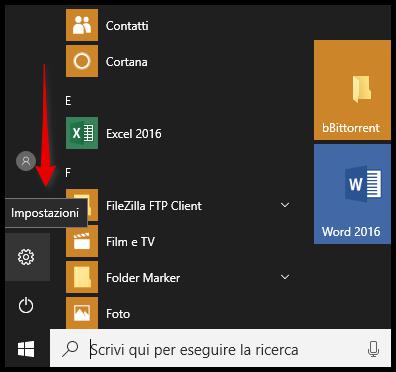The width and height of the screenshot is (396, 372).
Task: Launch the Excel 2016 green icon
Action: (x=82, y=133)
